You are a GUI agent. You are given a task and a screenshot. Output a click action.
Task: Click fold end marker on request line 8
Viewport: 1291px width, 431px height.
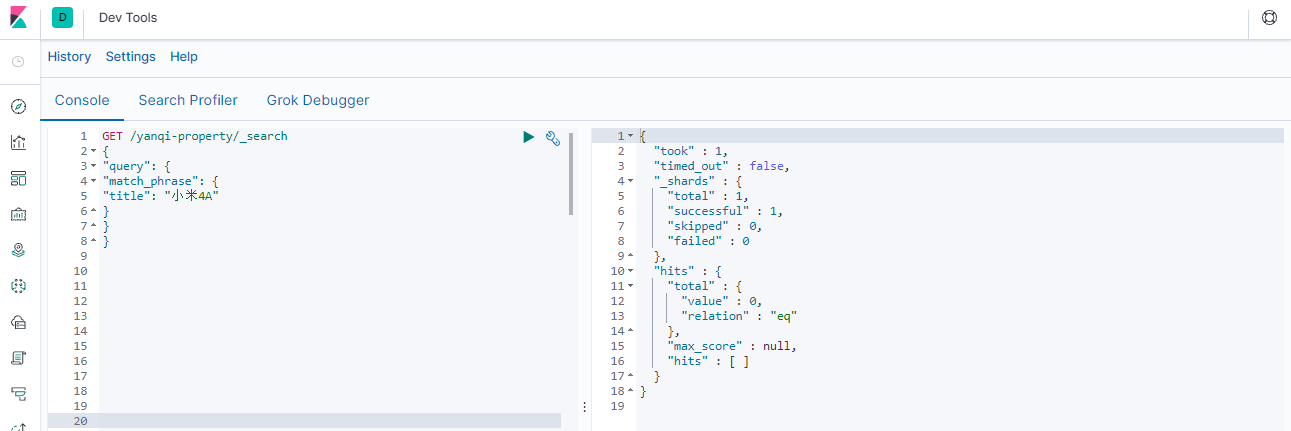point(93,241)
